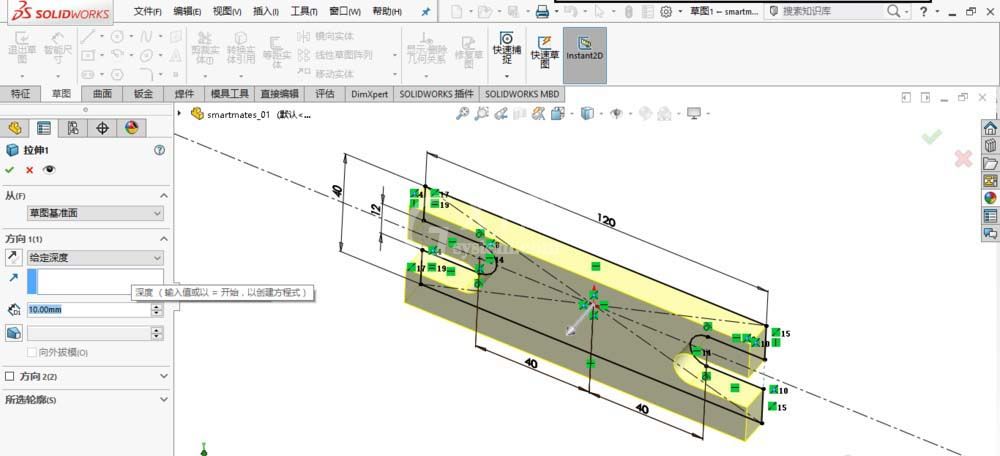Switch to the DimXpert tab
The image size is (1000, 456).
(x=369, y=94)
